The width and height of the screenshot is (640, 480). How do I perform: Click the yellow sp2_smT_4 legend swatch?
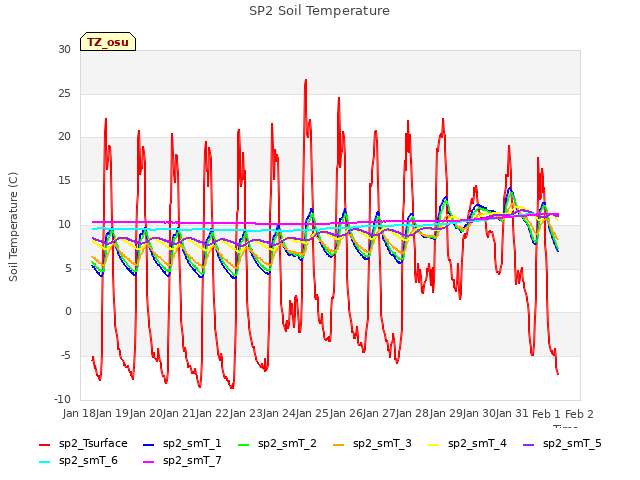click(433, 444)
